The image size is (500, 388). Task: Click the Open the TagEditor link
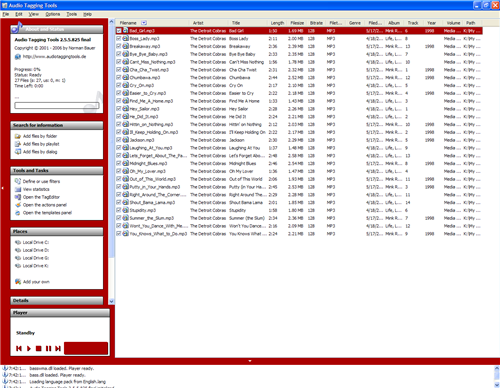pyautogui.click(x=41, y=197)
